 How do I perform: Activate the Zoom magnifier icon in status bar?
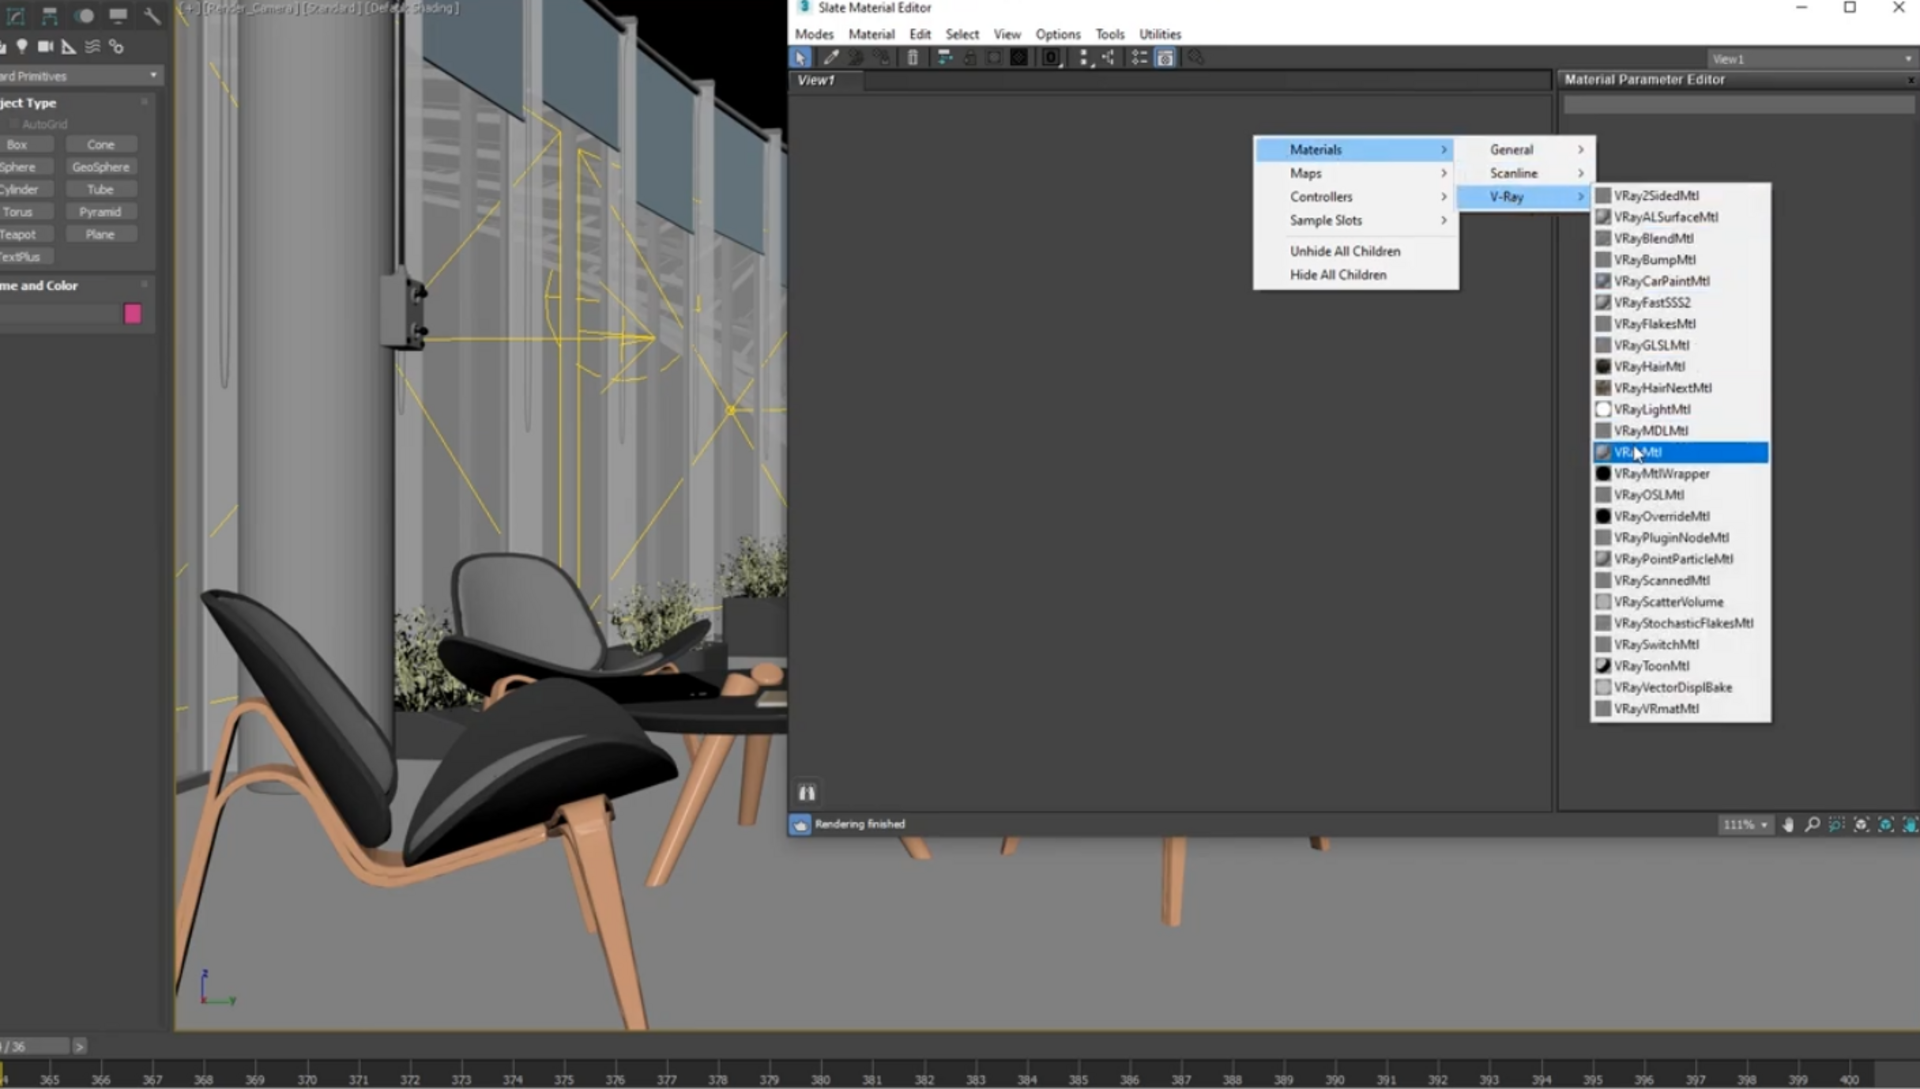pyautogui.click(x=1812, y=824)
